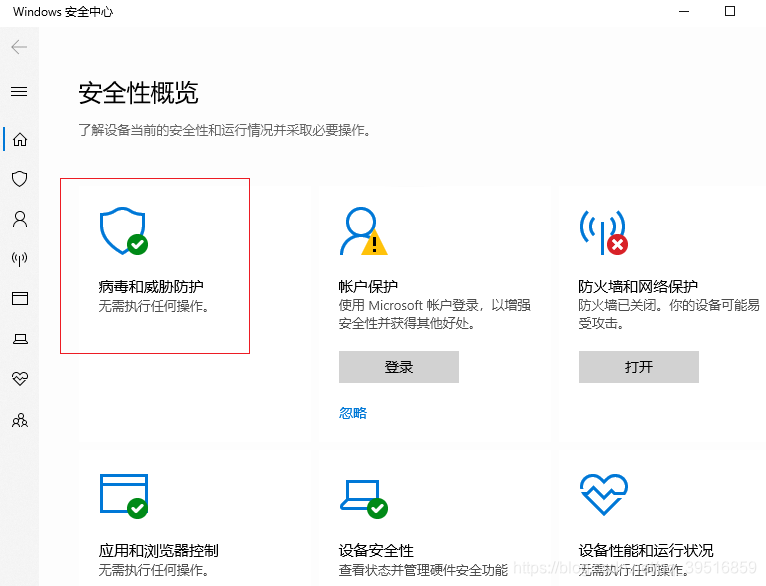Open family options sidebar icon

(x=20, y=420)
